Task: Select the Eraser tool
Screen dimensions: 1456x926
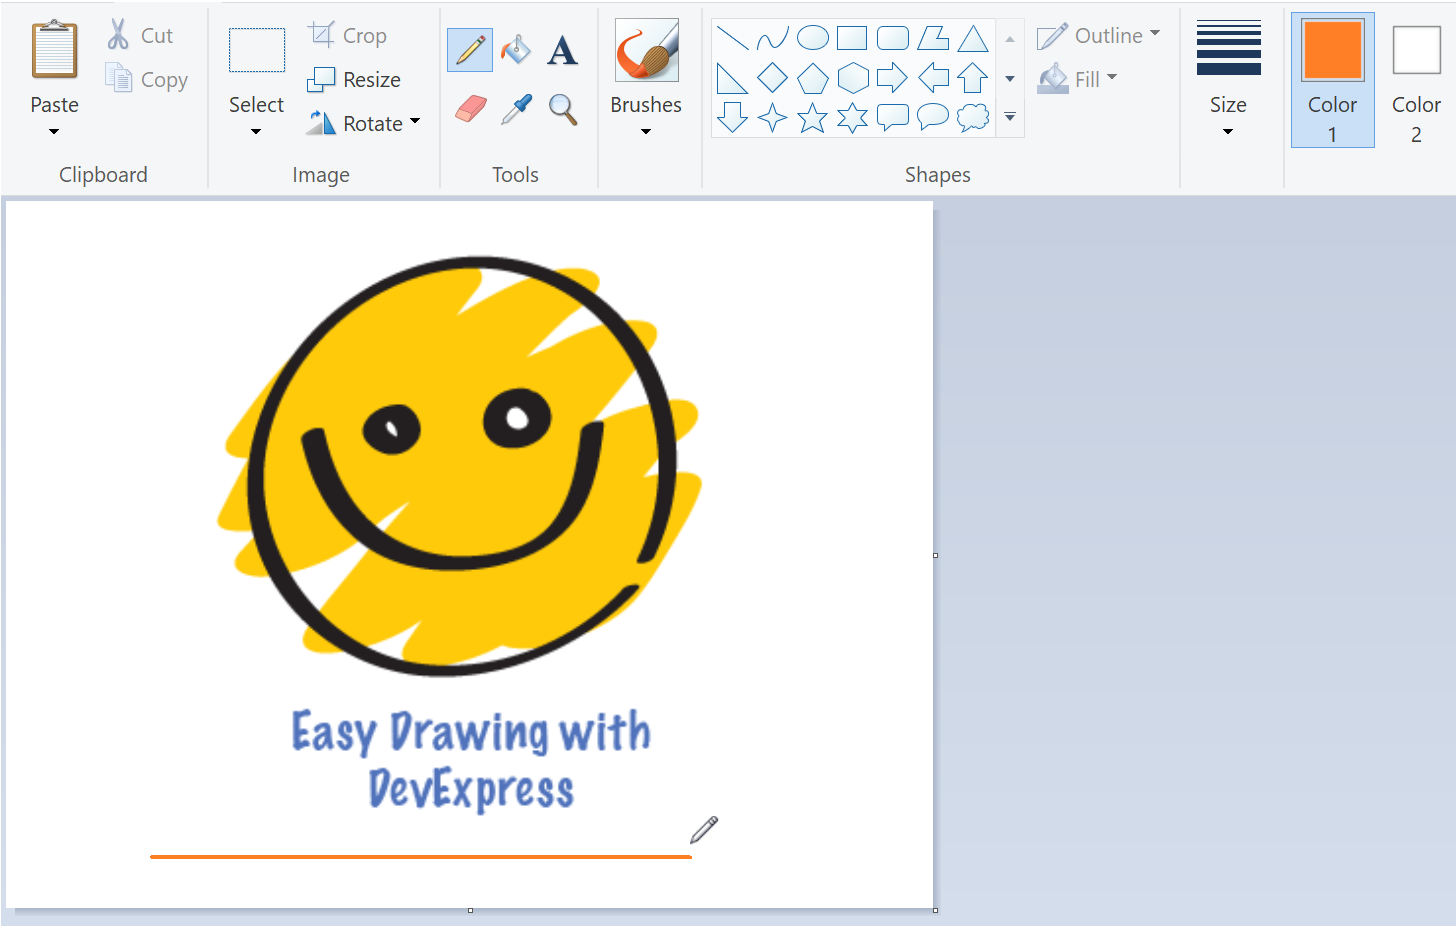Action: click(x=469, y=110)
